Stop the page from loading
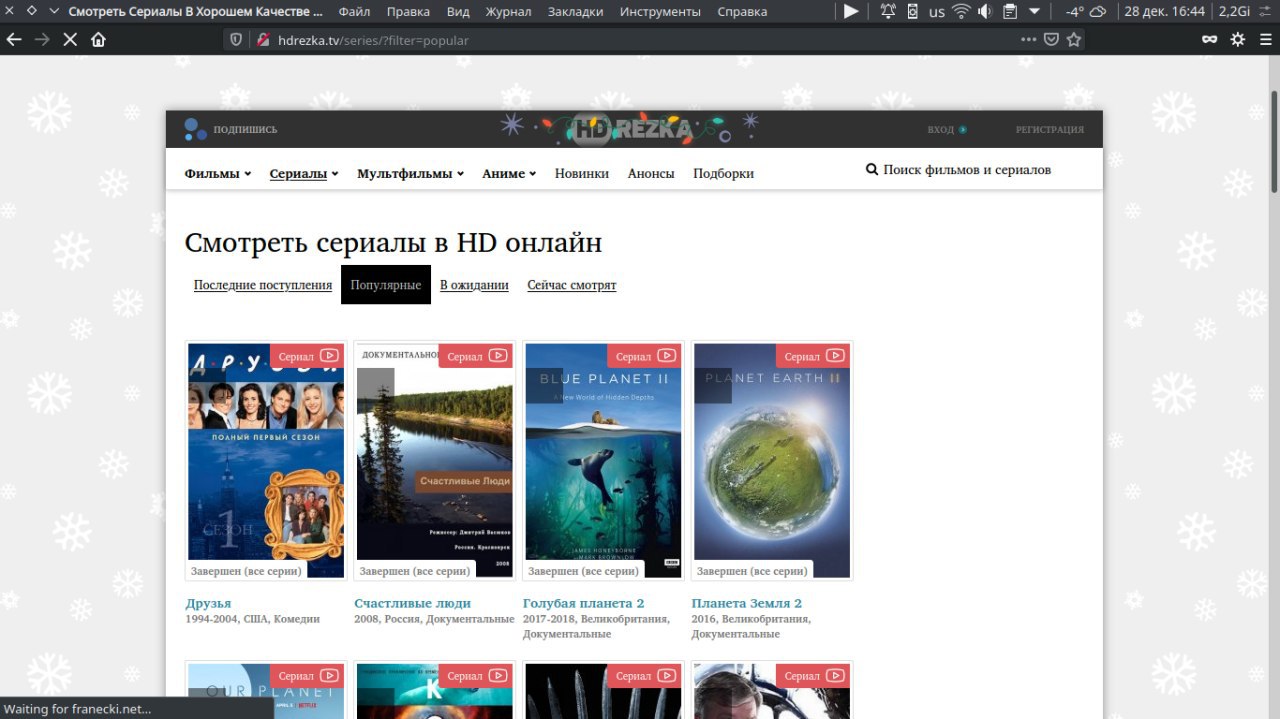Screen dimensions: 1280x719 (x=69, y=40)
